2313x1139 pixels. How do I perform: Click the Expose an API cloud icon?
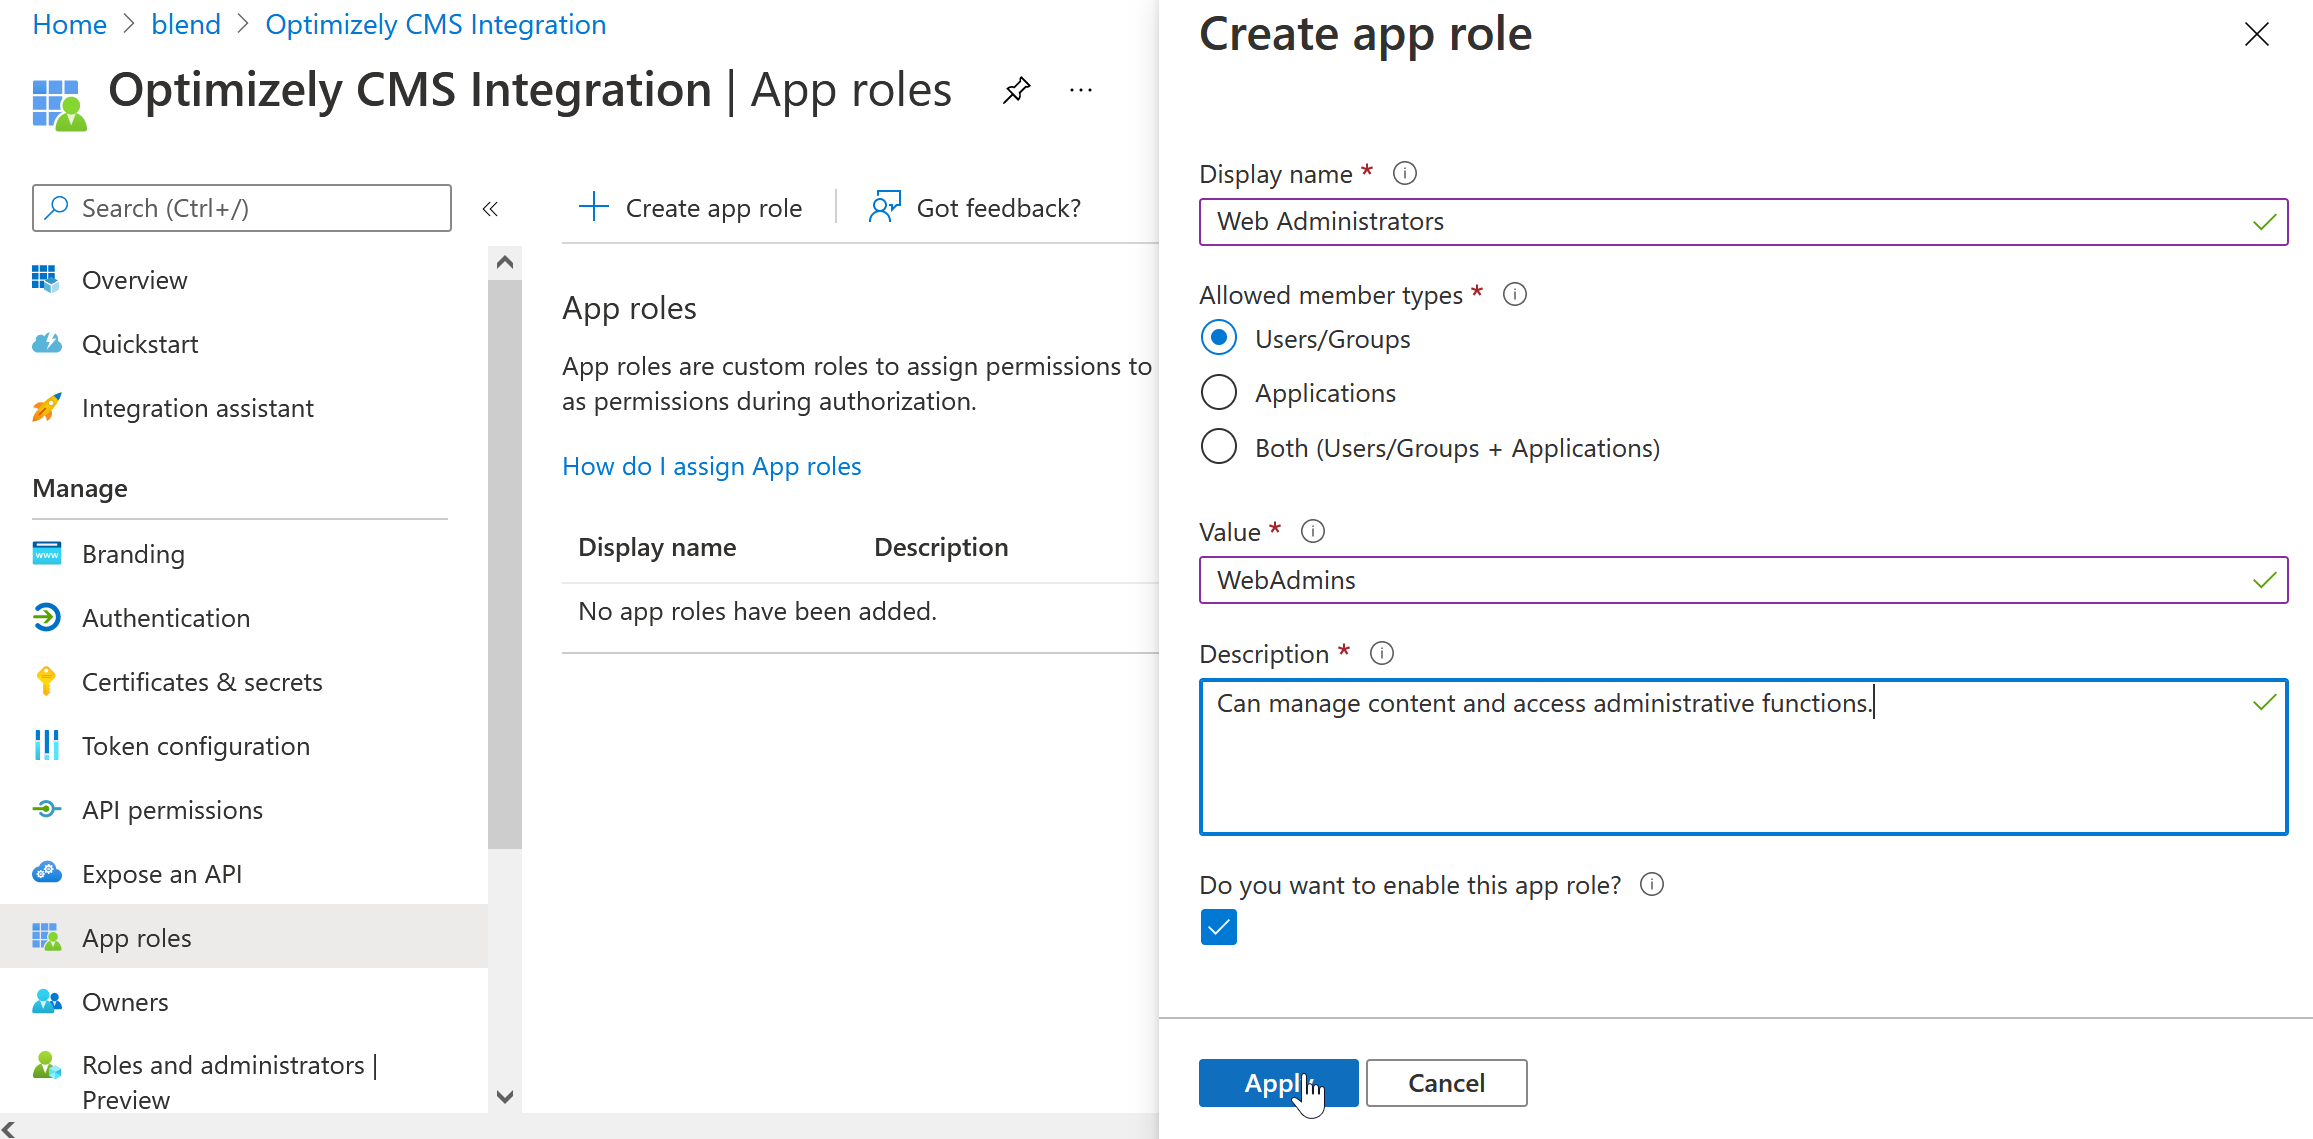46,873
